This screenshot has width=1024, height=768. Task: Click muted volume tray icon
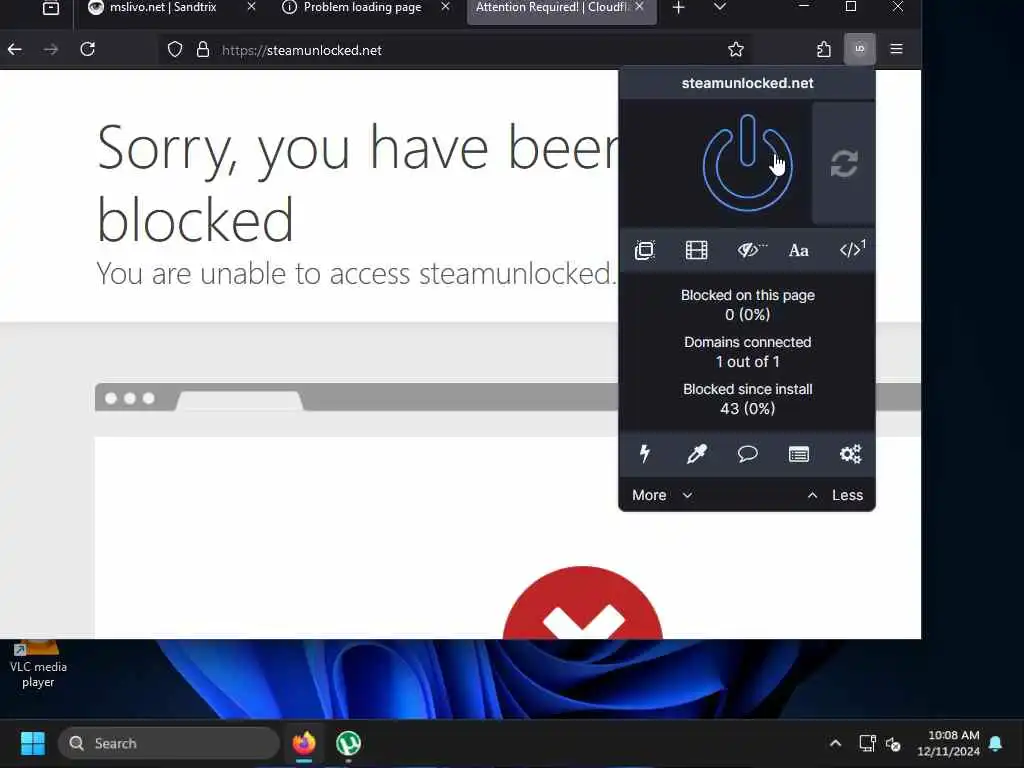coord(893,743)
